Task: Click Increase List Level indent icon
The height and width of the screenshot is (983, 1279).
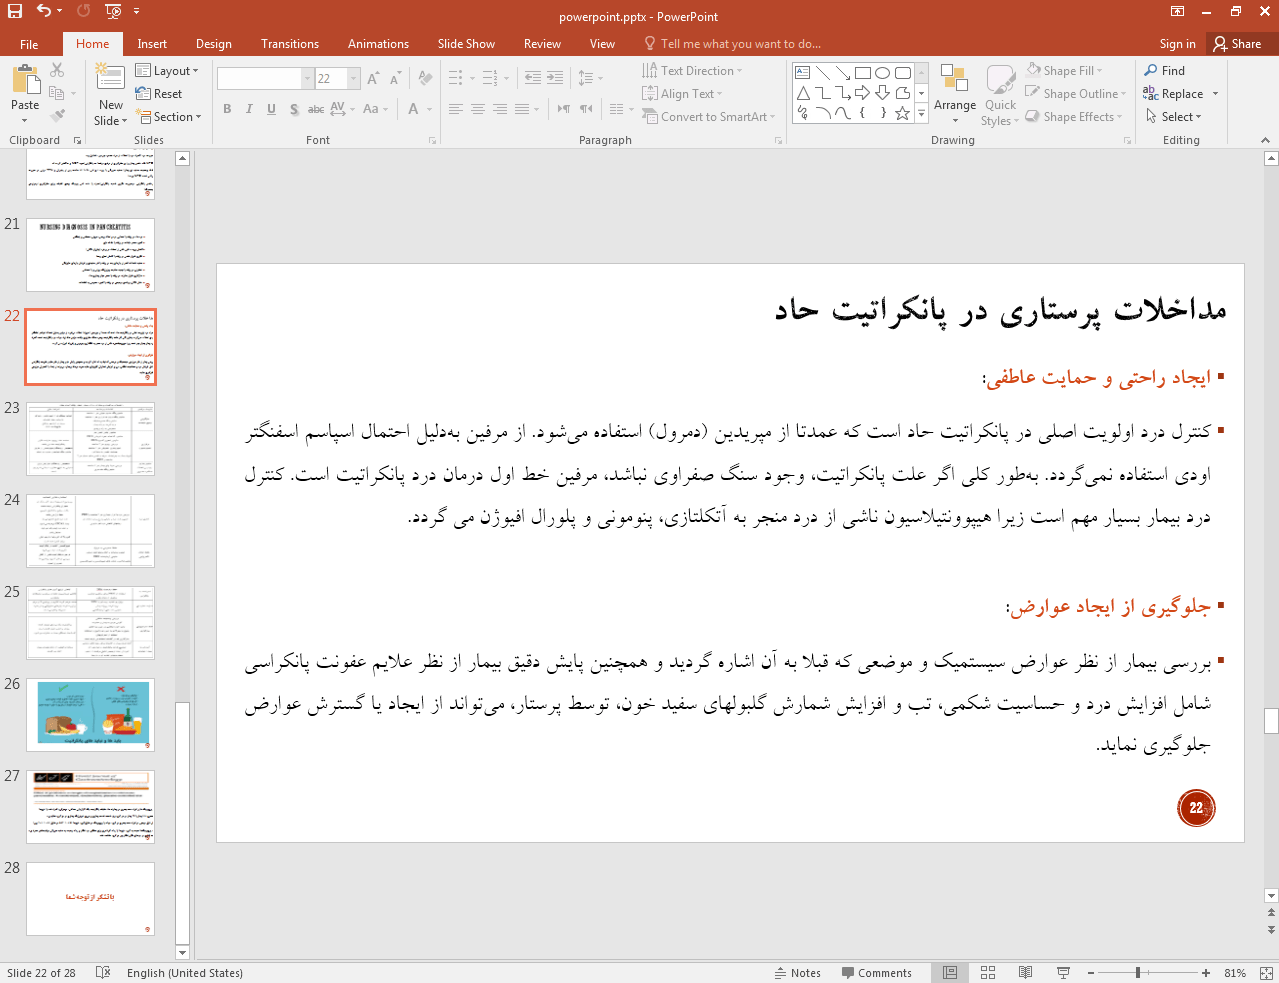Action: (x=555, y=78)
